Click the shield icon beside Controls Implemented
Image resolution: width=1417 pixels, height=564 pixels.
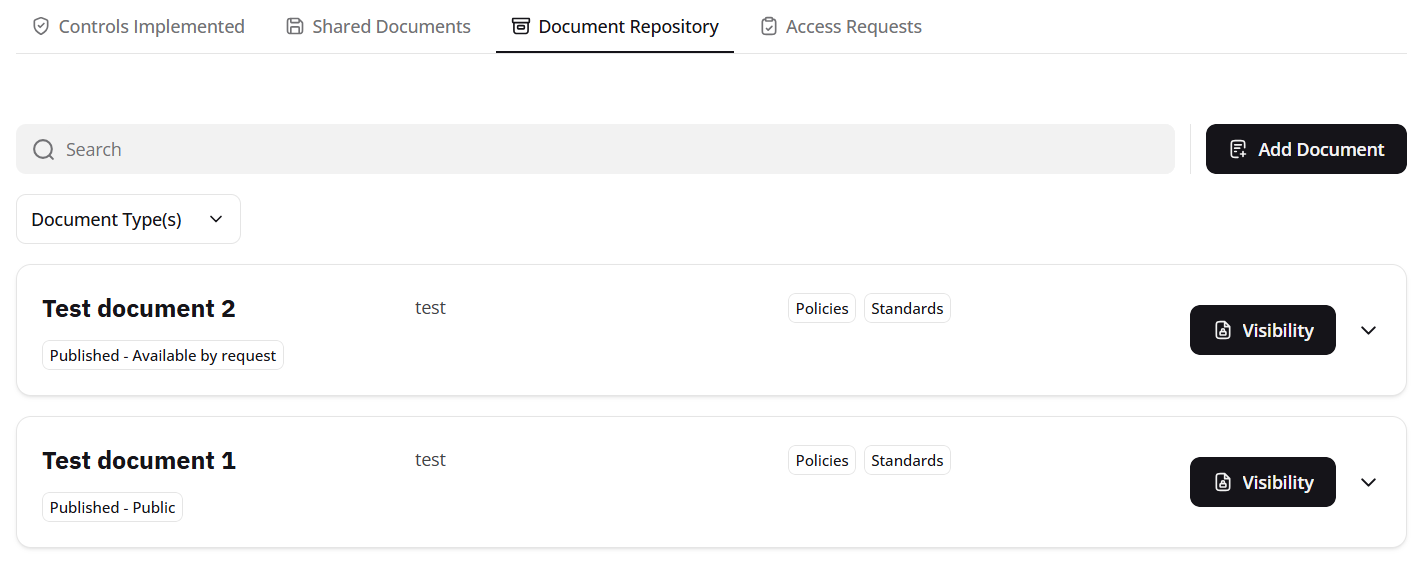(41, 27)
